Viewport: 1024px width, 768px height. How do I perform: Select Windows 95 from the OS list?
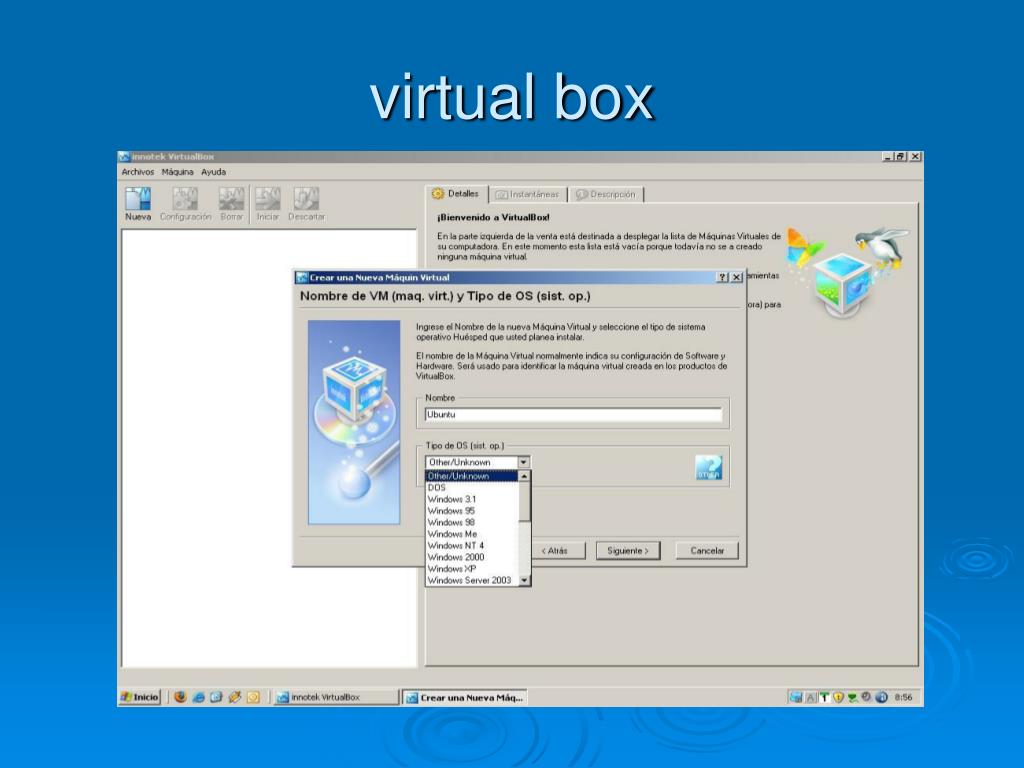pyautogui.click(x=472, y=511)
